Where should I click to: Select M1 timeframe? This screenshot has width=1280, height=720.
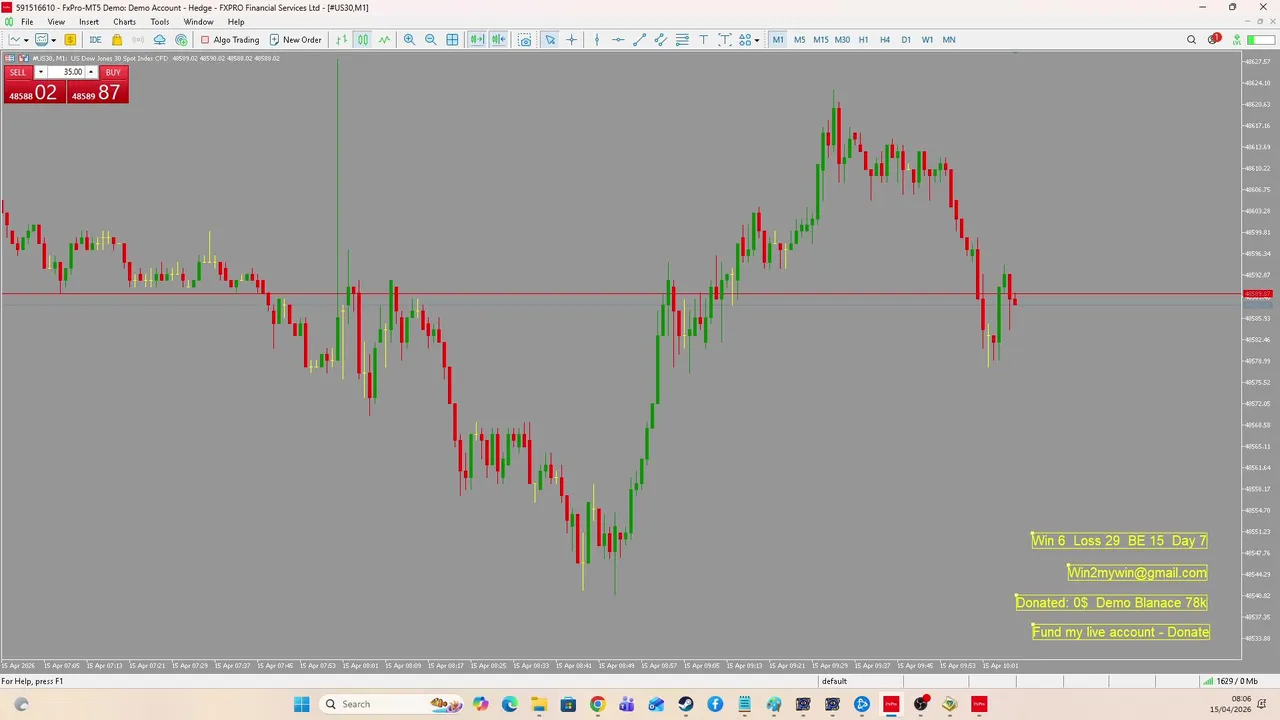point(778,40)
